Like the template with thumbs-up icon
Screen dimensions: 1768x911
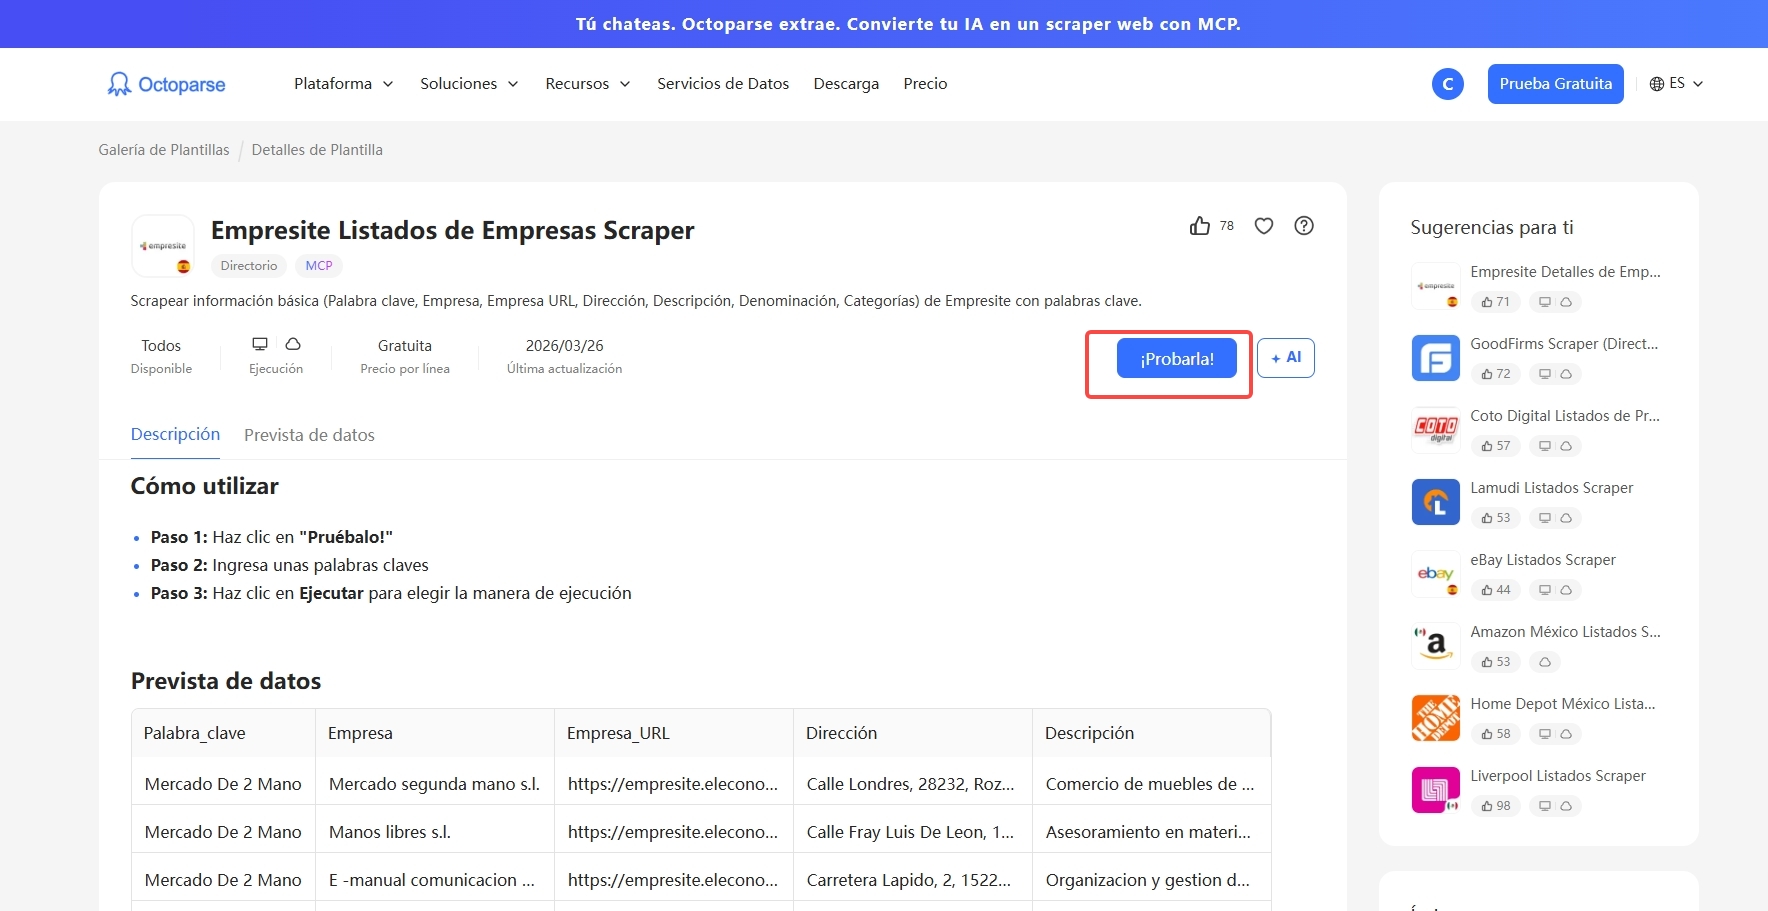1200,226
